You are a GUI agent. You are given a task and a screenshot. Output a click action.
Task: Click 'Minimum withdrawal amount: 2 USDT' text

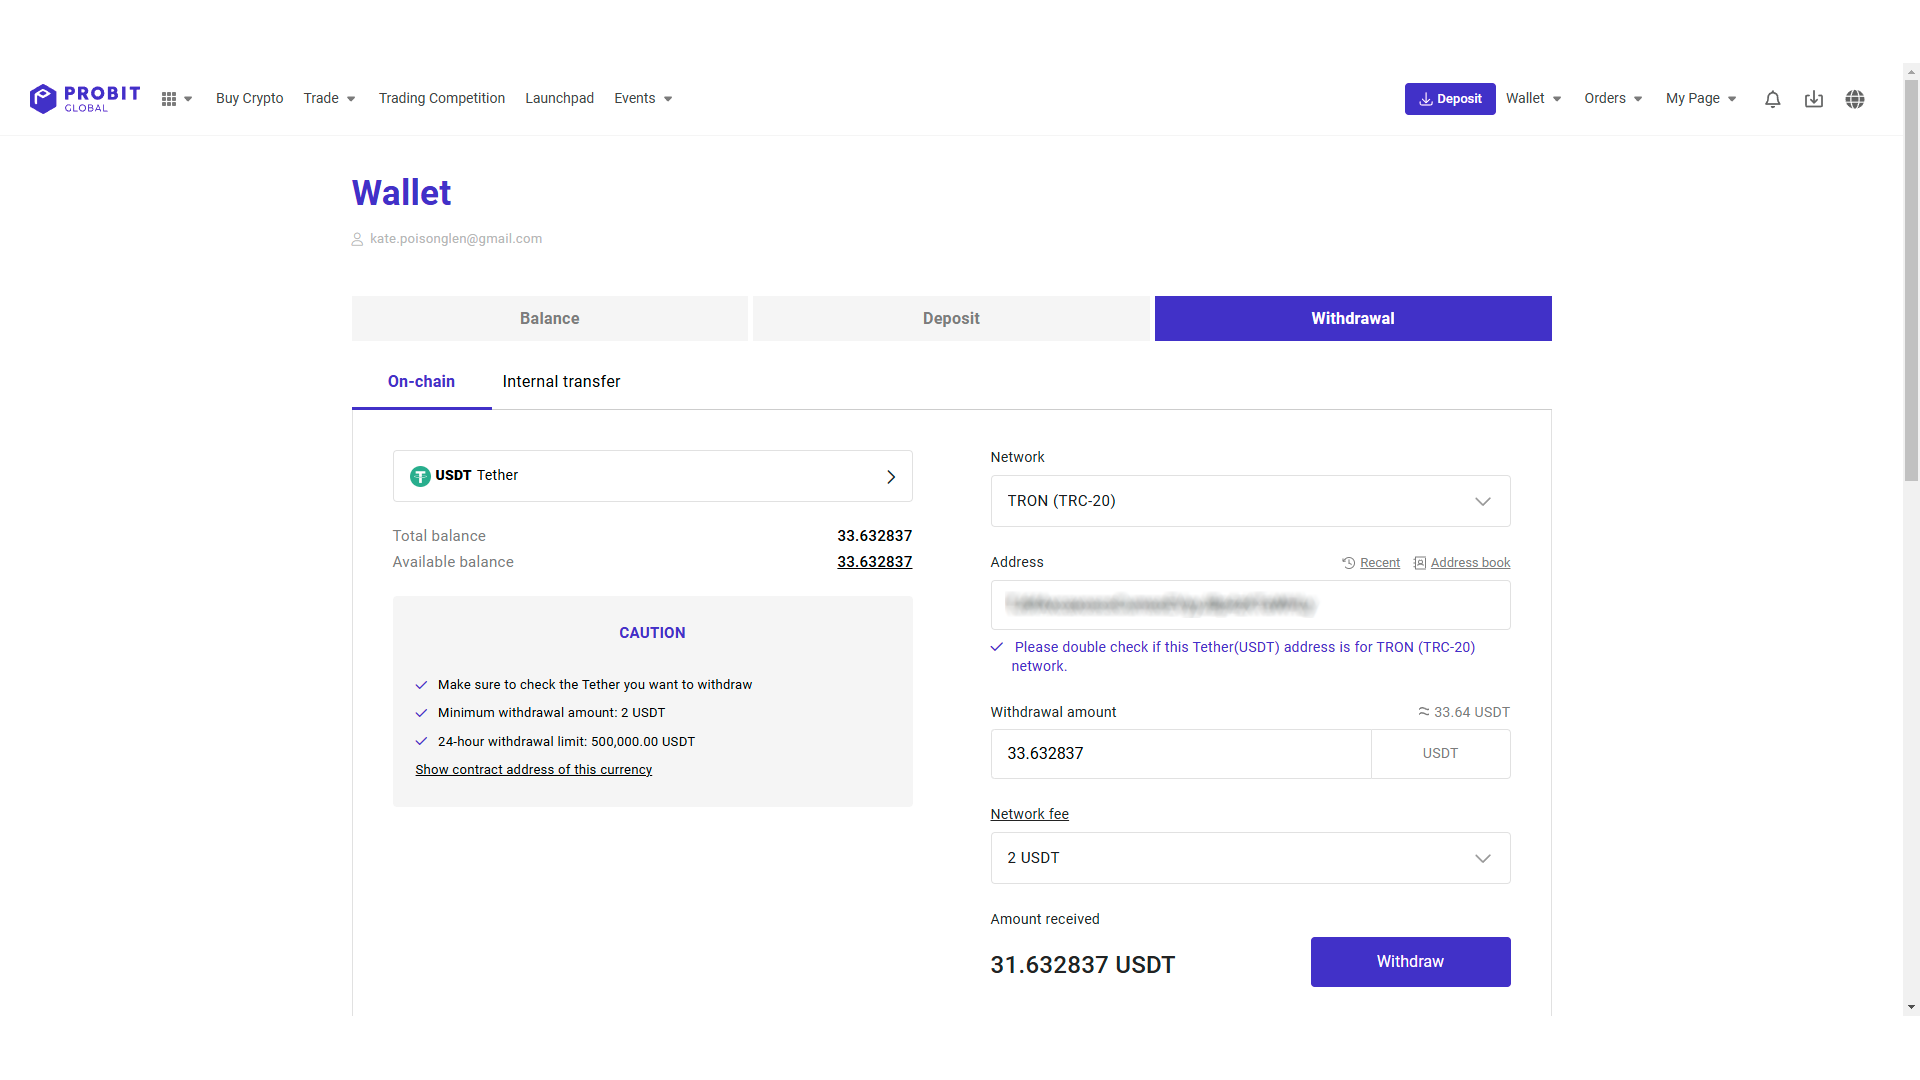tap(551, 713)
